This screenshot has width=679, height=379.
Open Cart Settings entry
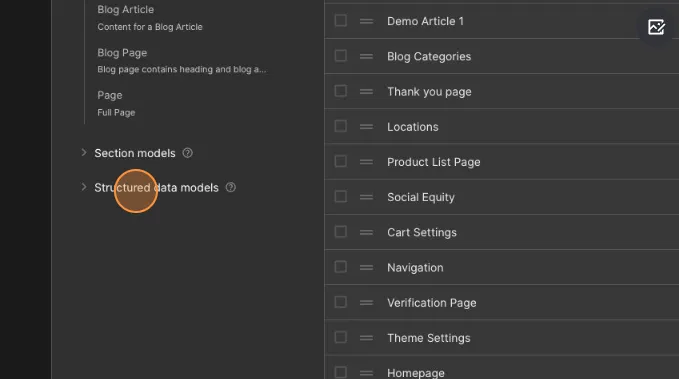(422, 233)
